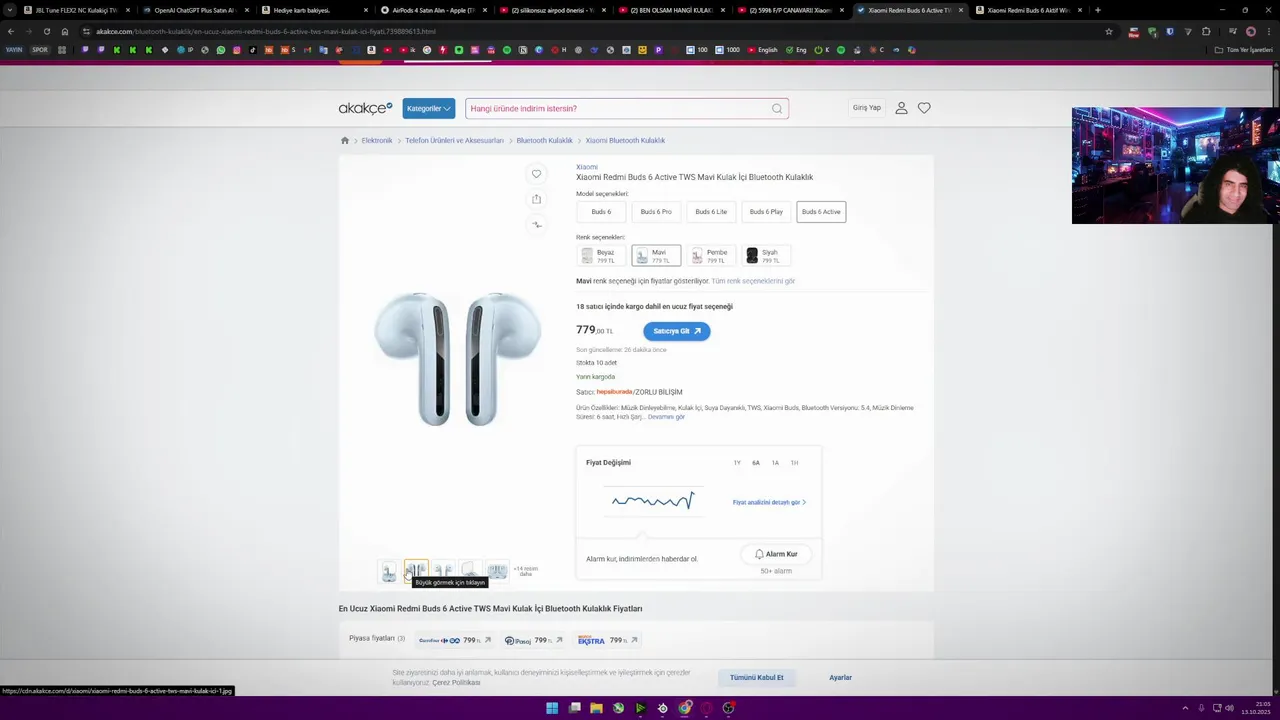Viewport: 1280px width, 720px height.
Task: Show 1A price history range
Action: click(775, 463)
